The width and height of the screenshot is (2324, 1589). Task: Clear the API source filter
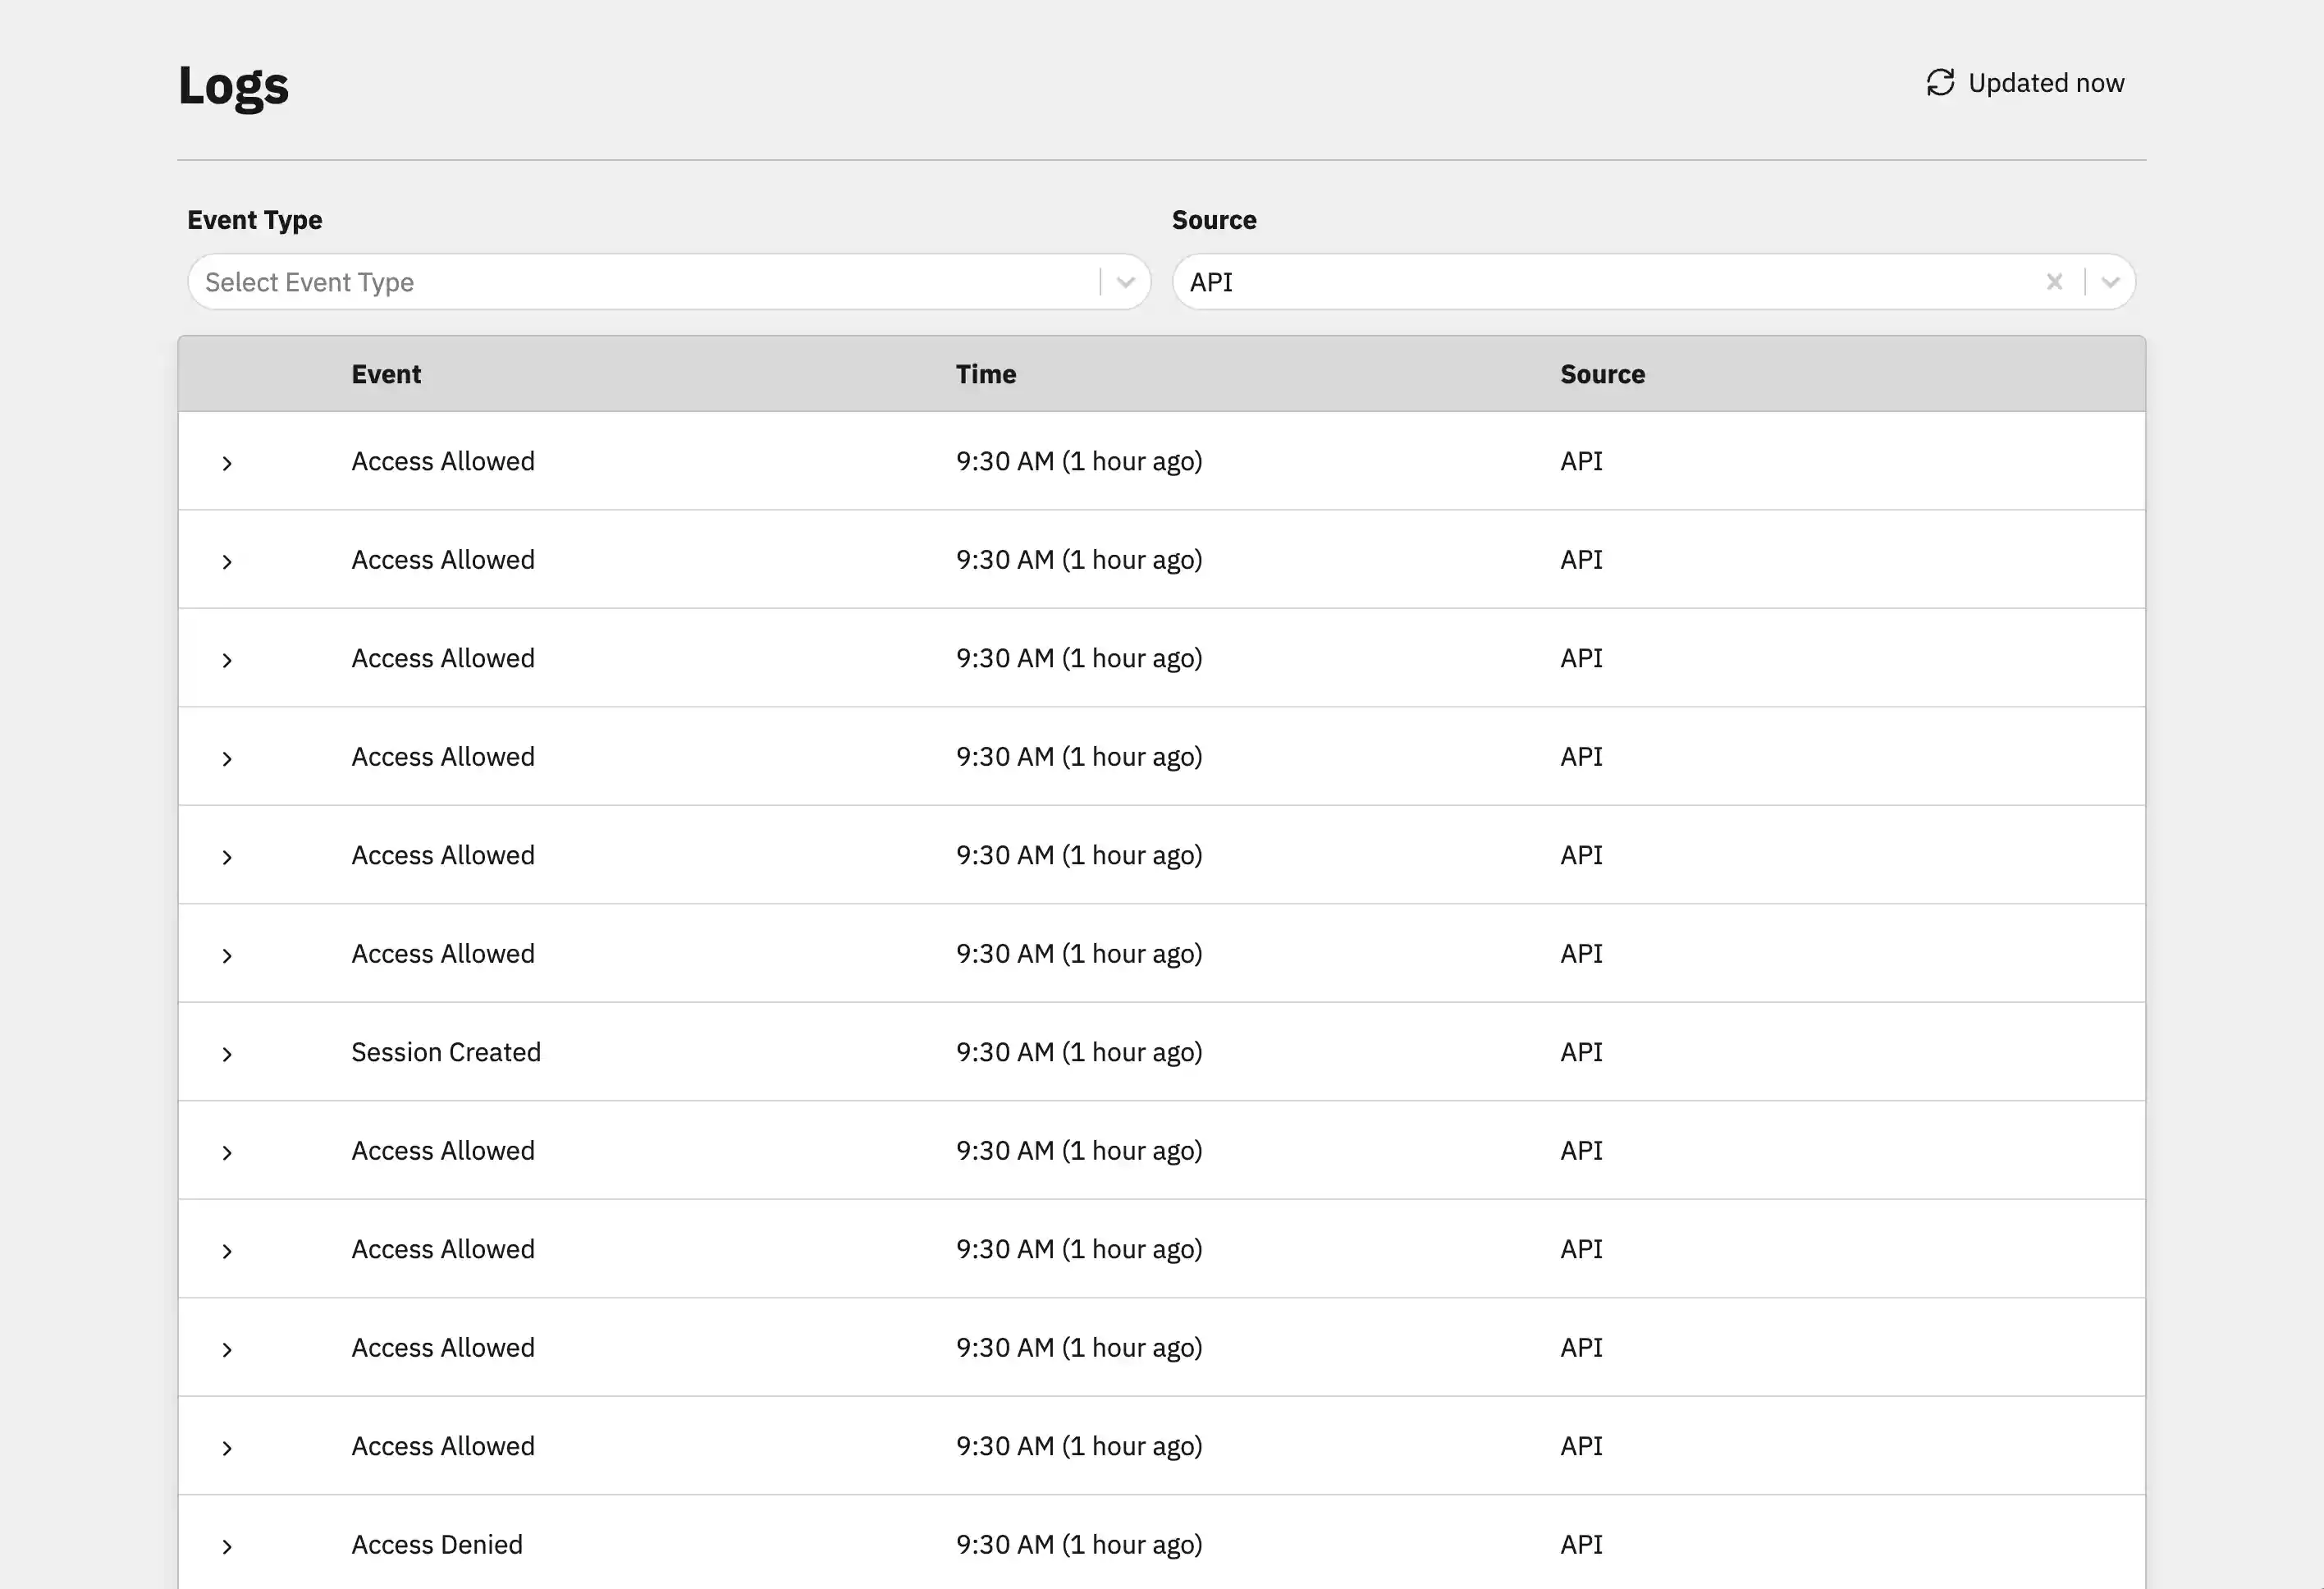point(2054,282)
